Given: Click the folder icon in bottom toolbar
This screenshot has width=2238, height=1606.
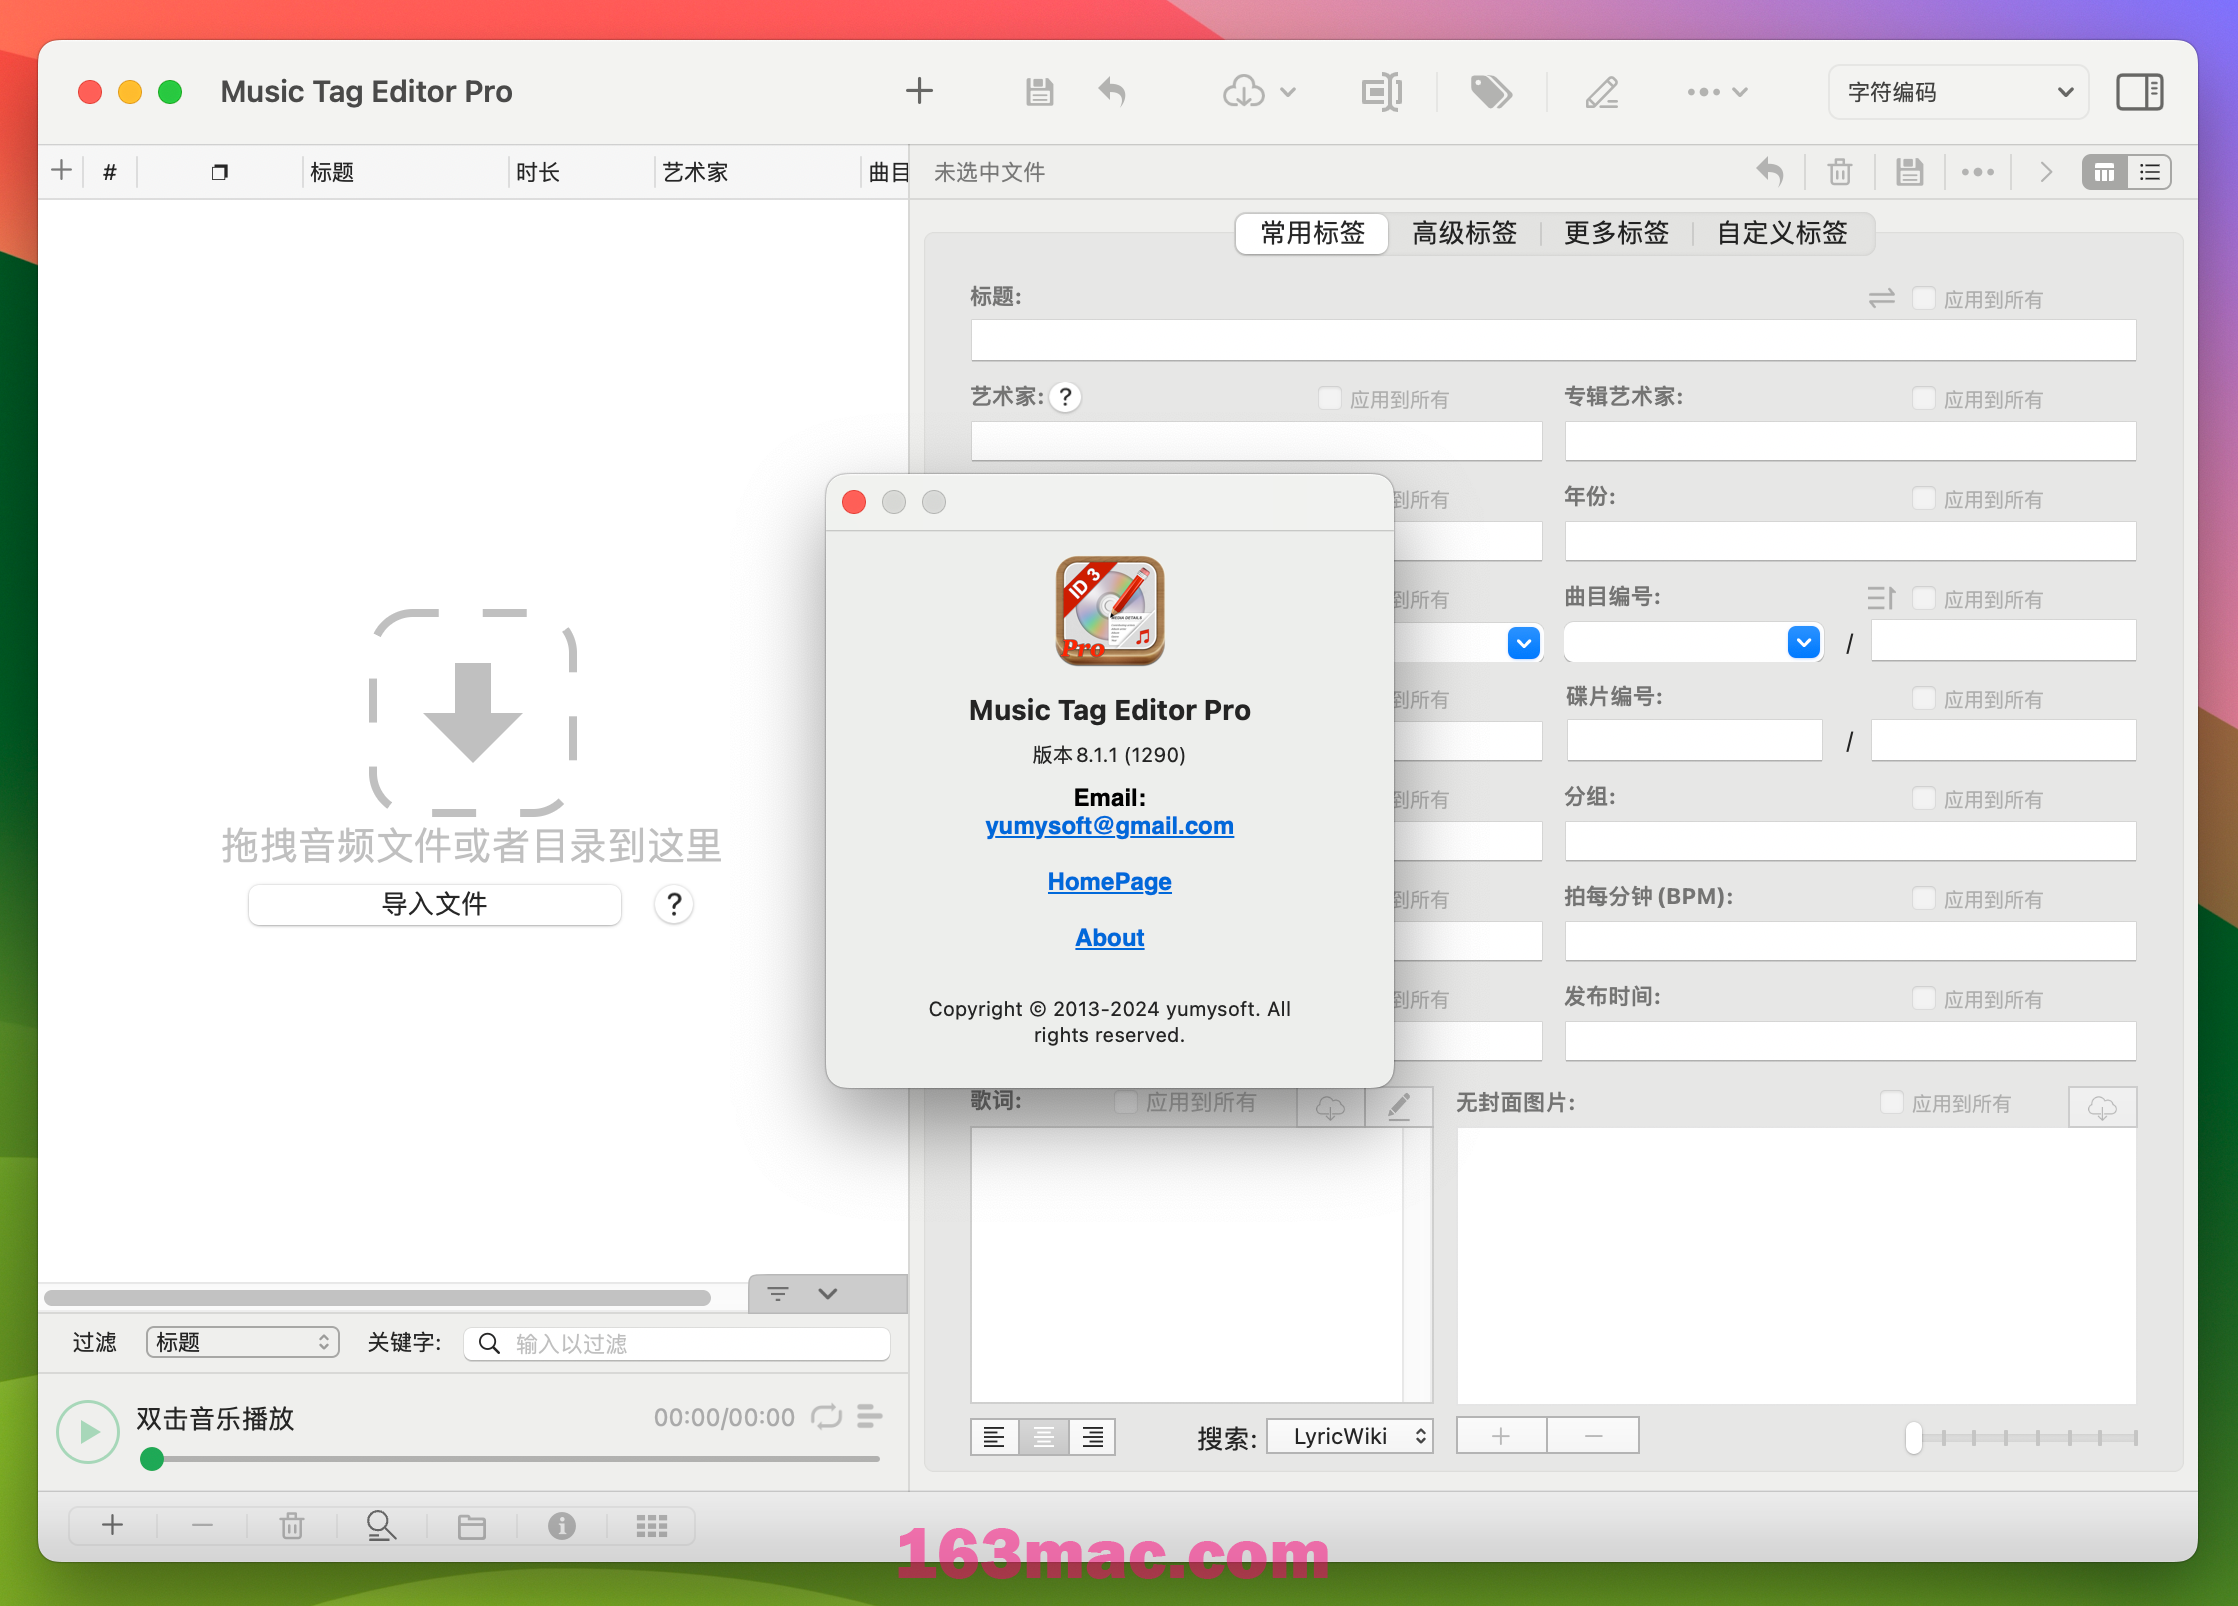Looking at the screenshot, I should click(471, 1526).
